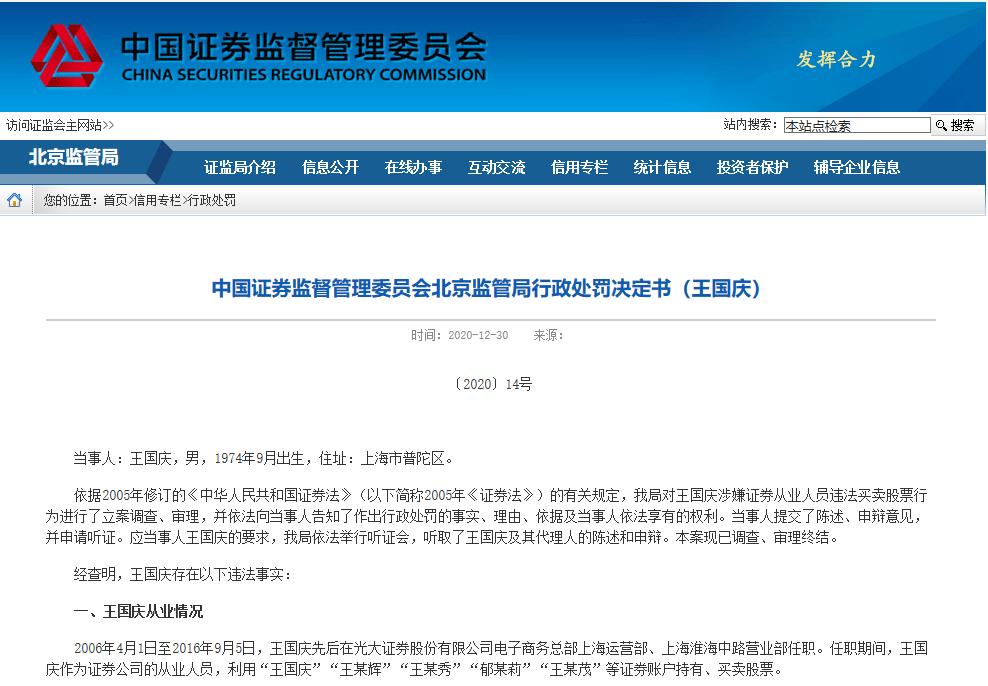Click the paragraph beginning 2006年4月1日至2016年9月5日
Screen dimensions: 988x686
(x=486, y=658)
